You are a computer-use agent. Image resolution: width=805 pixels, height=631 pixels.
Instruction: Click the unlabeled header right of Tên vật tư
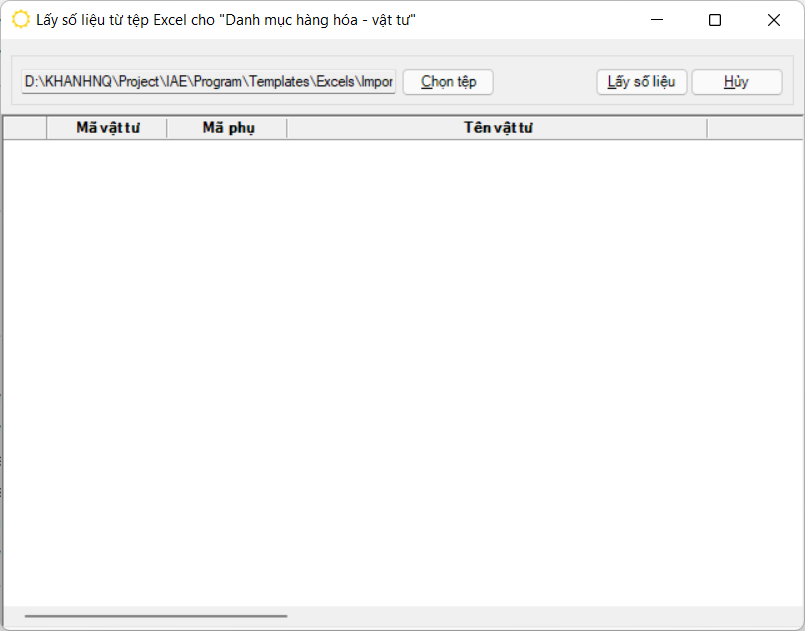tap(753, 128)
